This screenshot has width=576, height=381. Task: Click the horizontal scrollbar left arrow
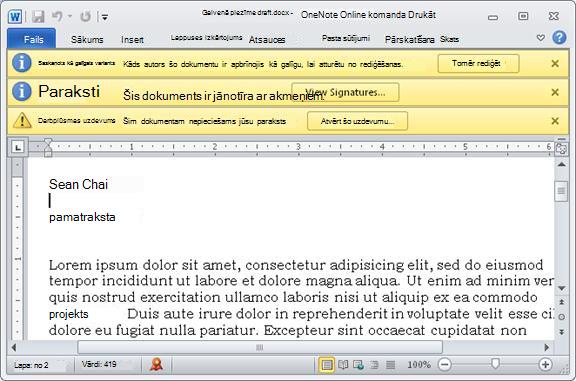pos(14,347)
